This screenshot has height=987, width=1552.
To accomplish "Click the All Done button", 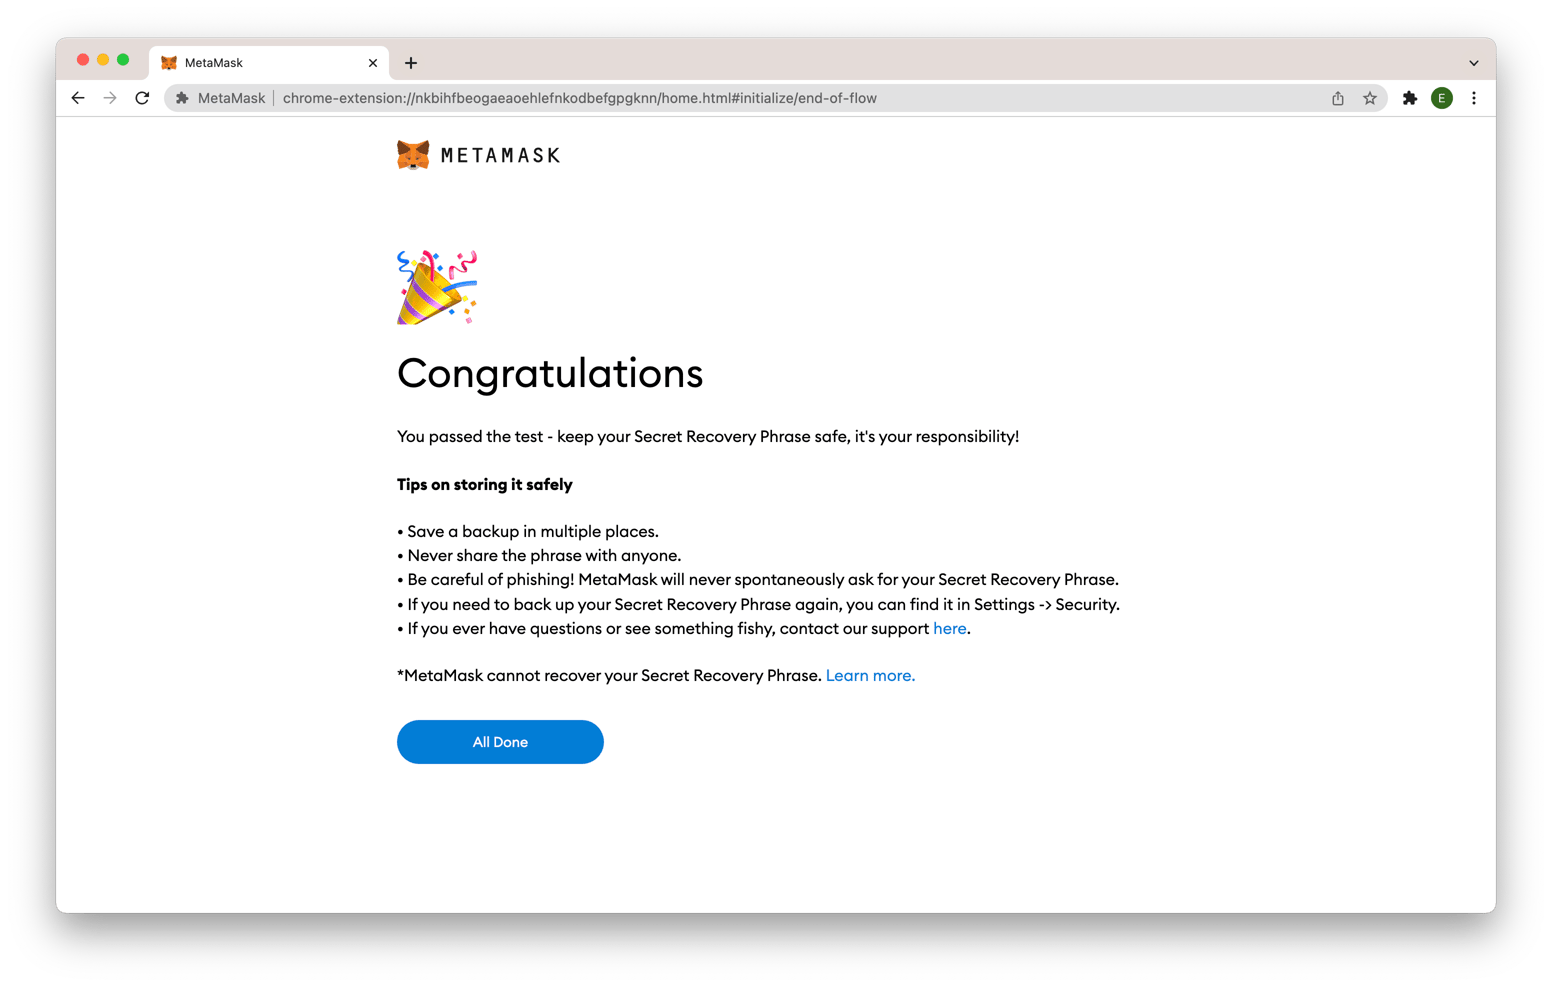I will coord(500,742).
